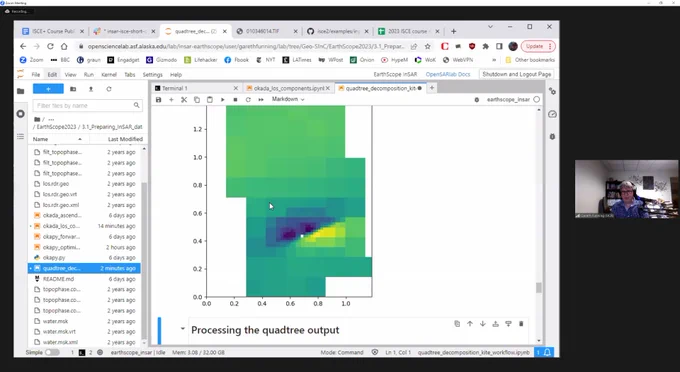
Task: Open the cell type Markdown dropdown
Action: (x=288, y=99)
